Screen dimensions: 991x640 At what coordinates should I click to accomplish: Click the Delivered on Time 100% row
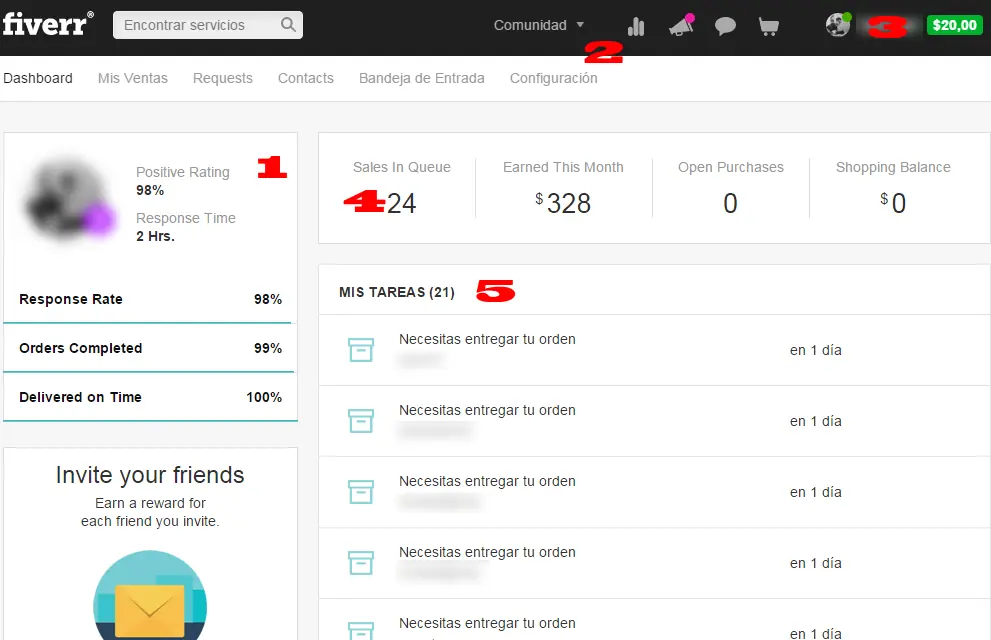(x=150, y=397)
